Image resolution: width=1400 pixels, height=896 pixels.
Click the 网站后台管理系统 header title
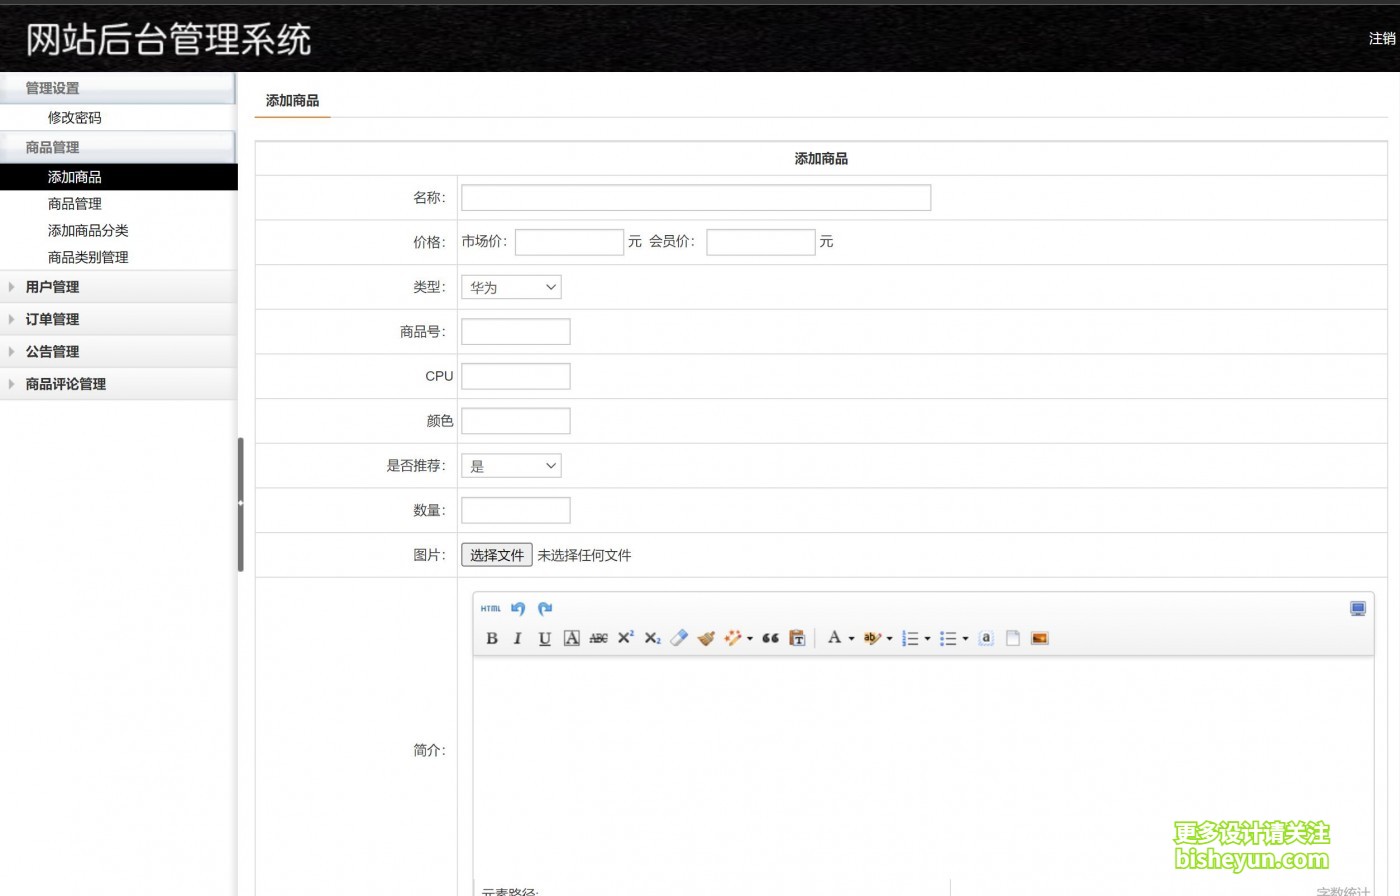tap(168, 40)
